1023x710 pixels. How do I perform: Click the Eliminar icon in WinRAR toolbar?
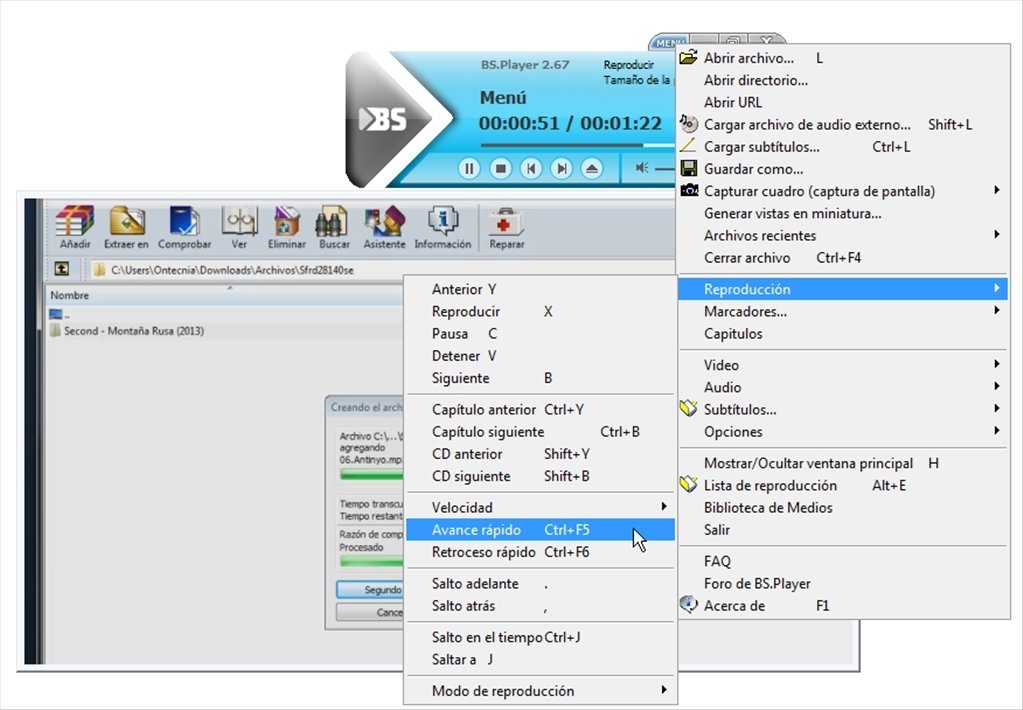pyautogui.click(x=286, y=226)
